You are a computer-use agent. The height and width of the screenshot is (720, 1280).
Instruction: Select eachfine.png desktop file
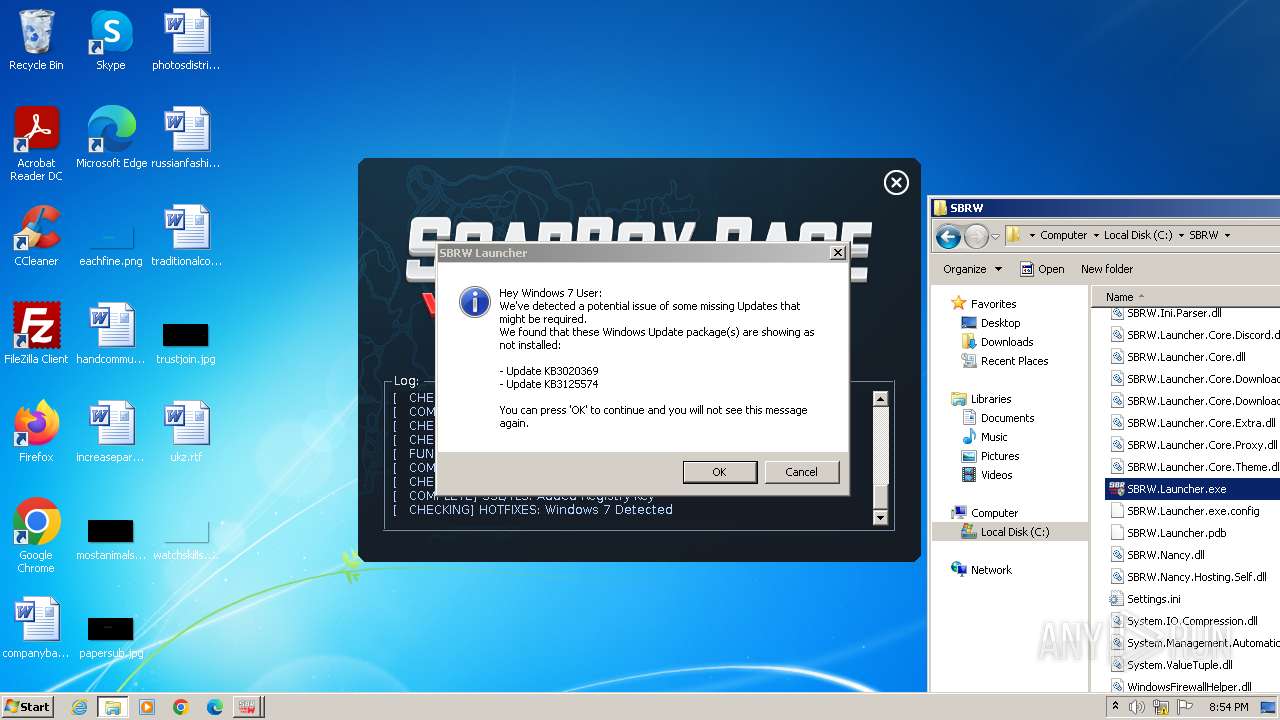[111, 245]
